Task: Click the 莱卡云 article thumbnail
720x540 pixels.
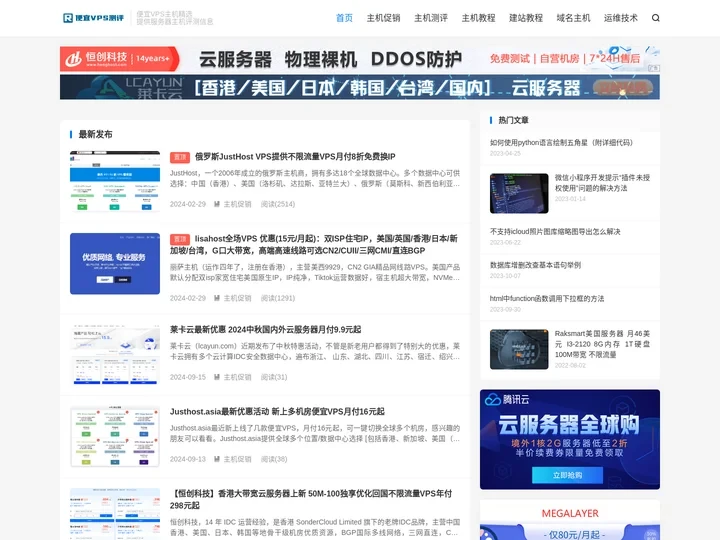Action: 115,354
